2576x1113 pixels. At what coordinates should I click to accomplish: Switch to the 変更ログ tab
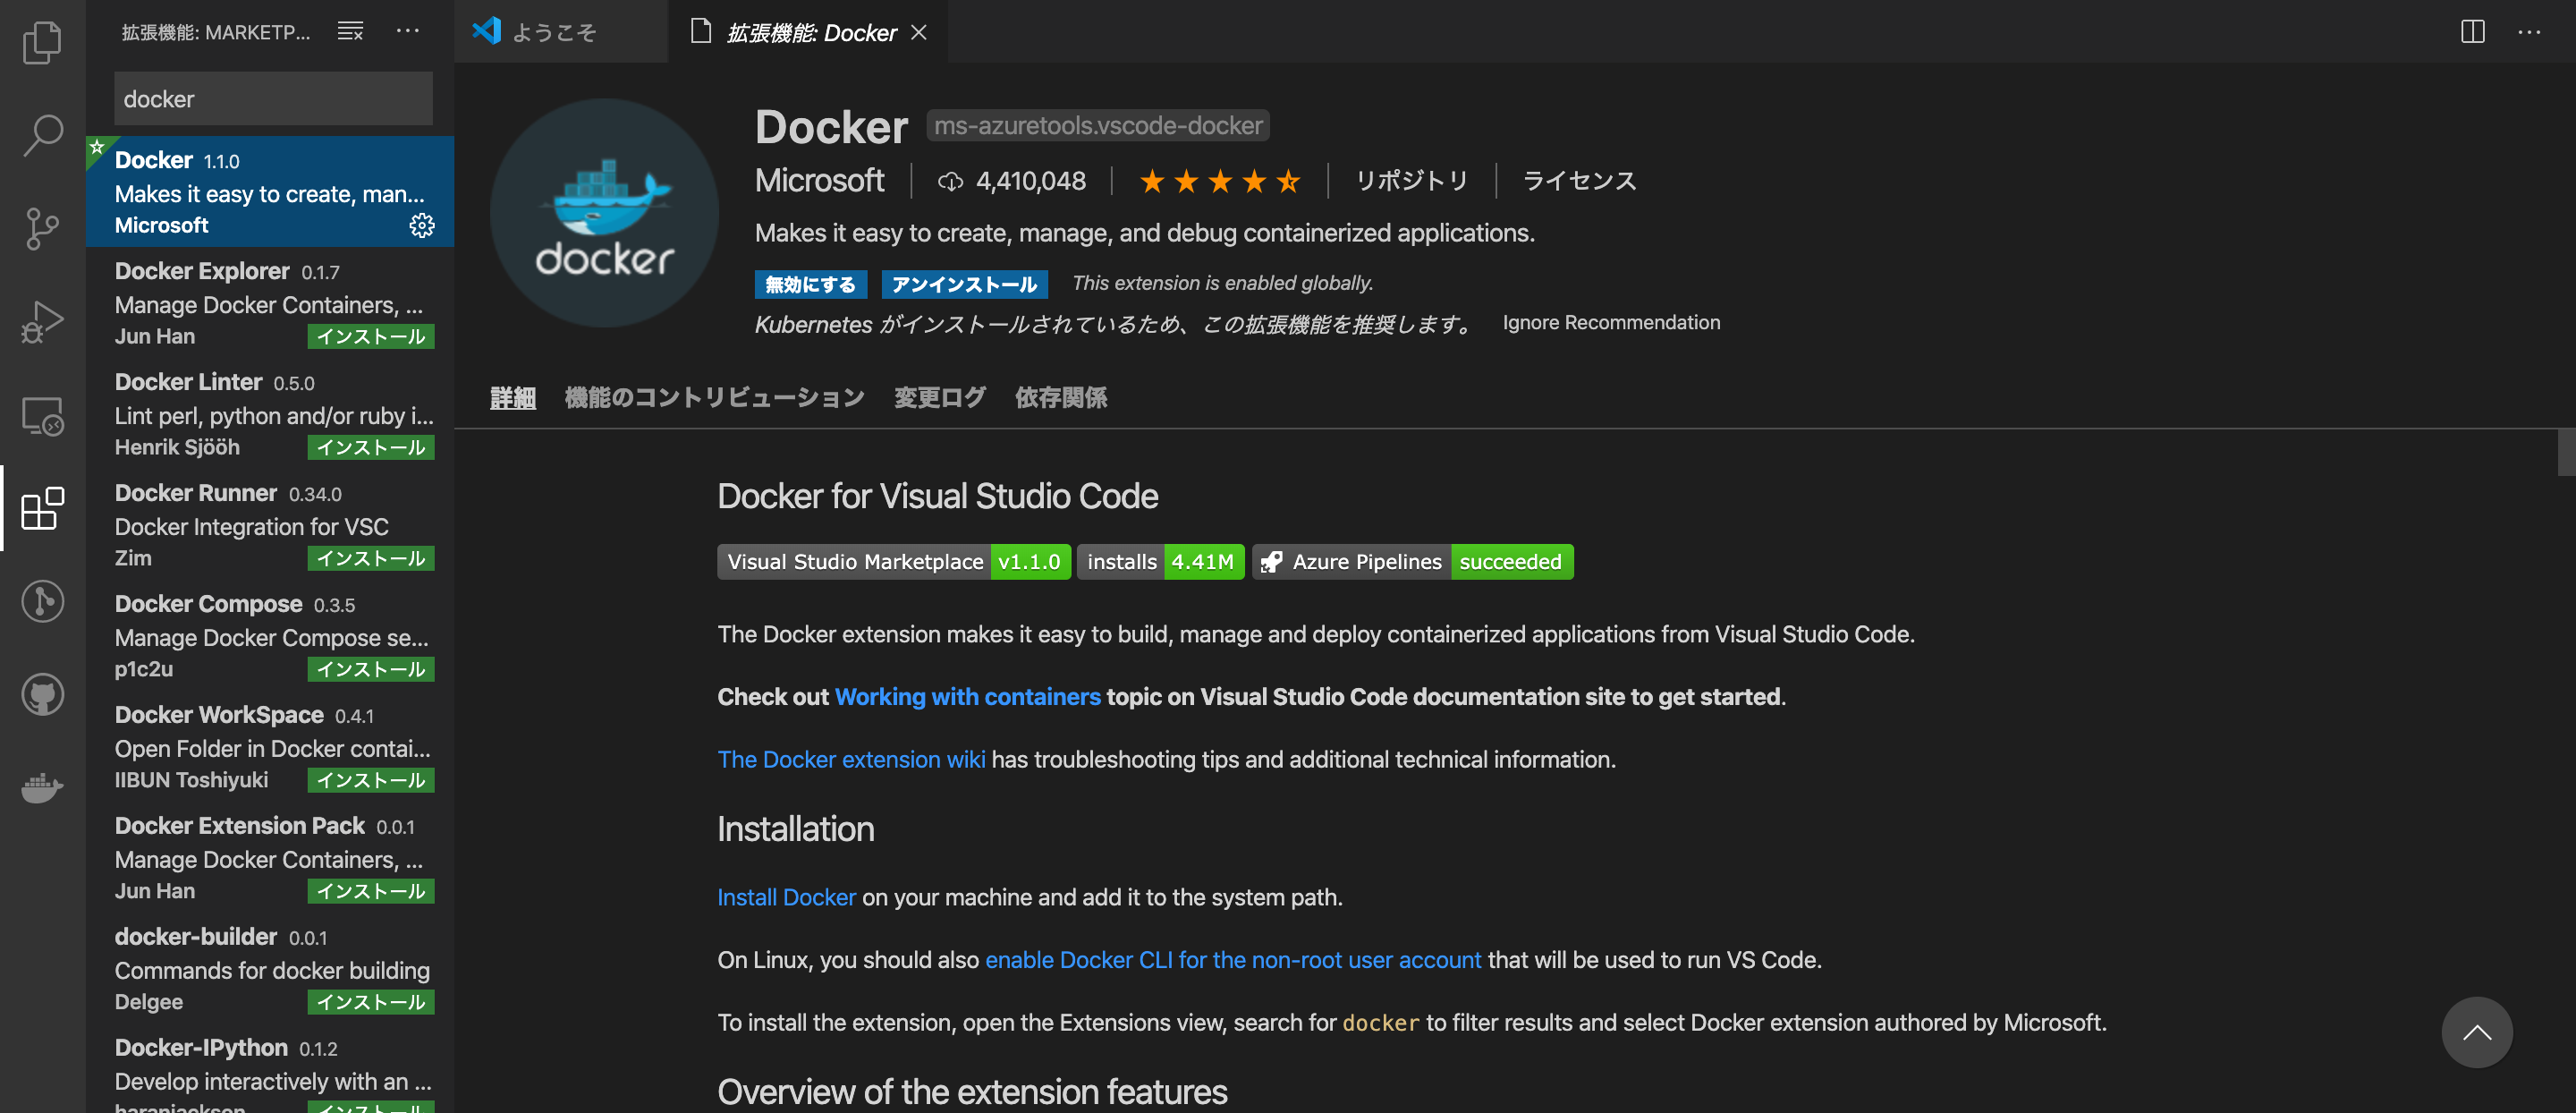click(938, 397)
